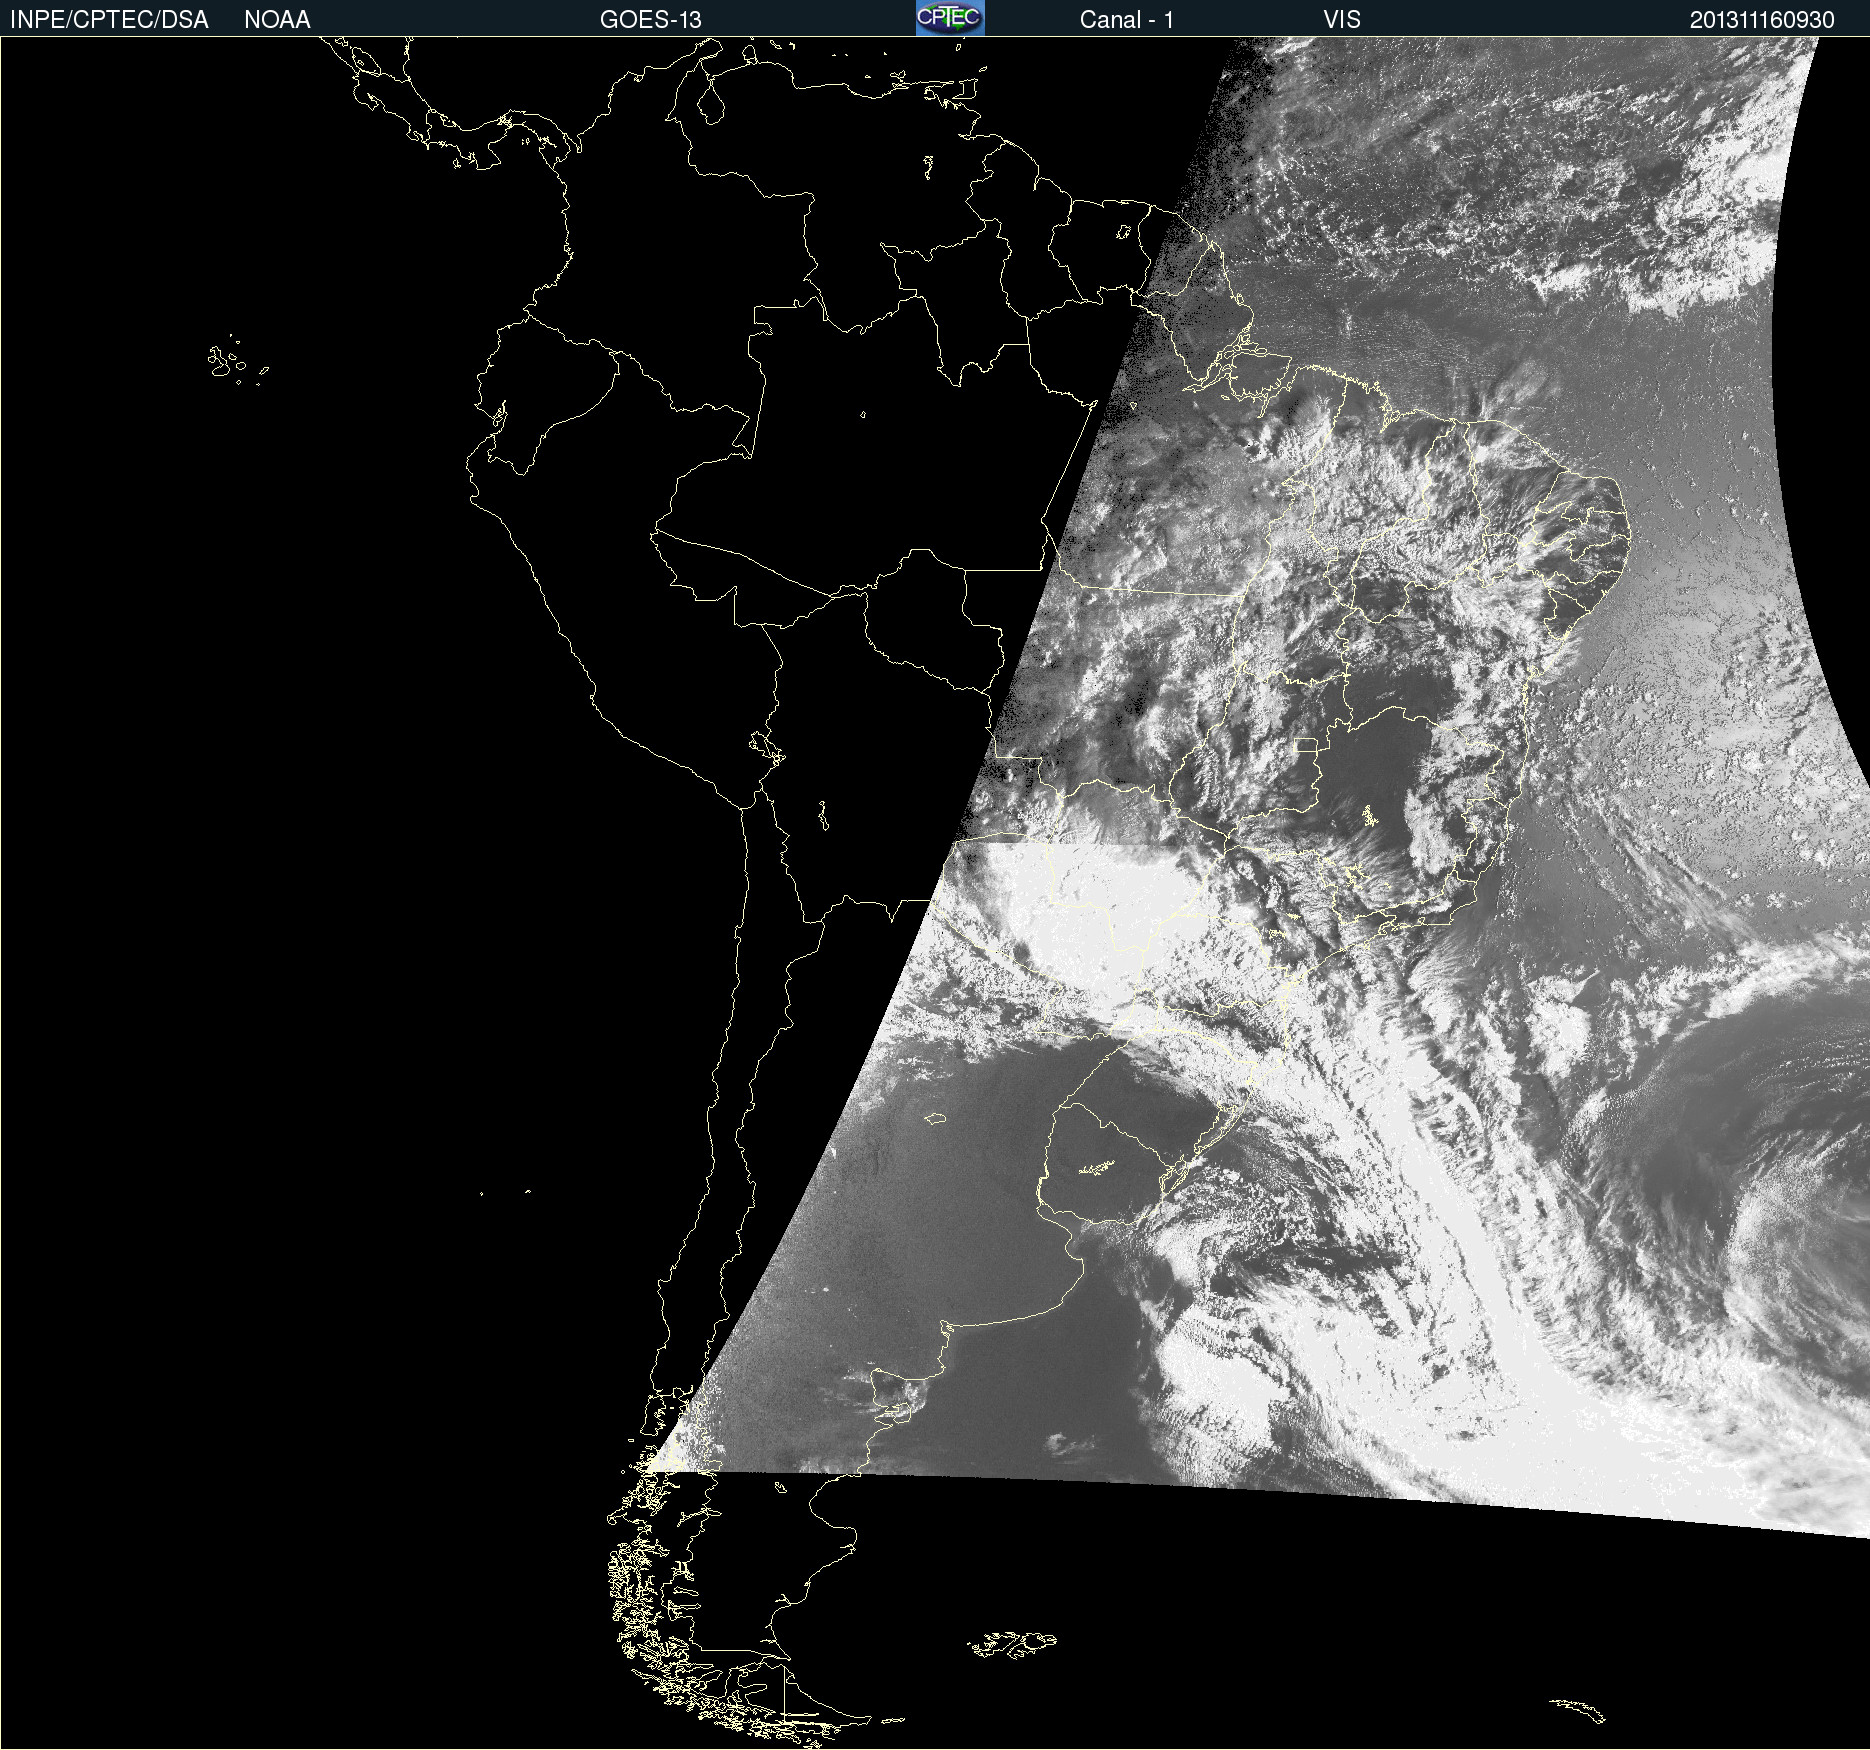Click the 201311160930 timestamp
Screen dimensions: 1870x1750
[1762, 20]
